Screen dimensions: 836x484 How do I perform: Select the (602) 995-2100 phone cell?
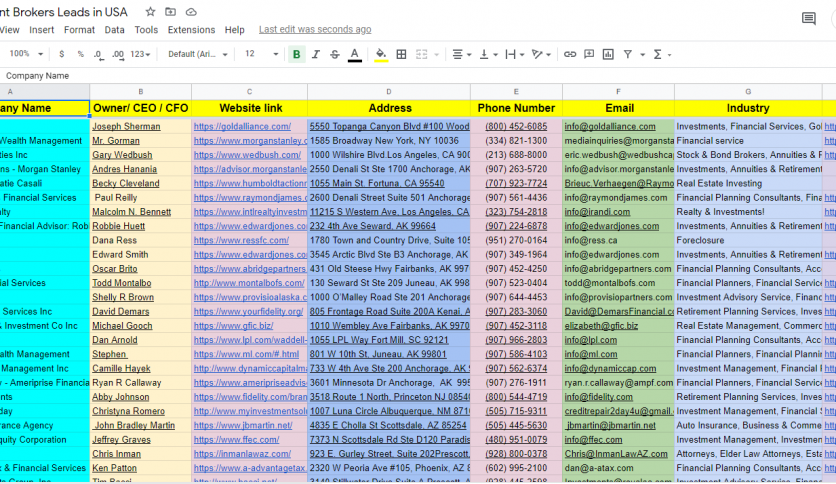(516, 468)
